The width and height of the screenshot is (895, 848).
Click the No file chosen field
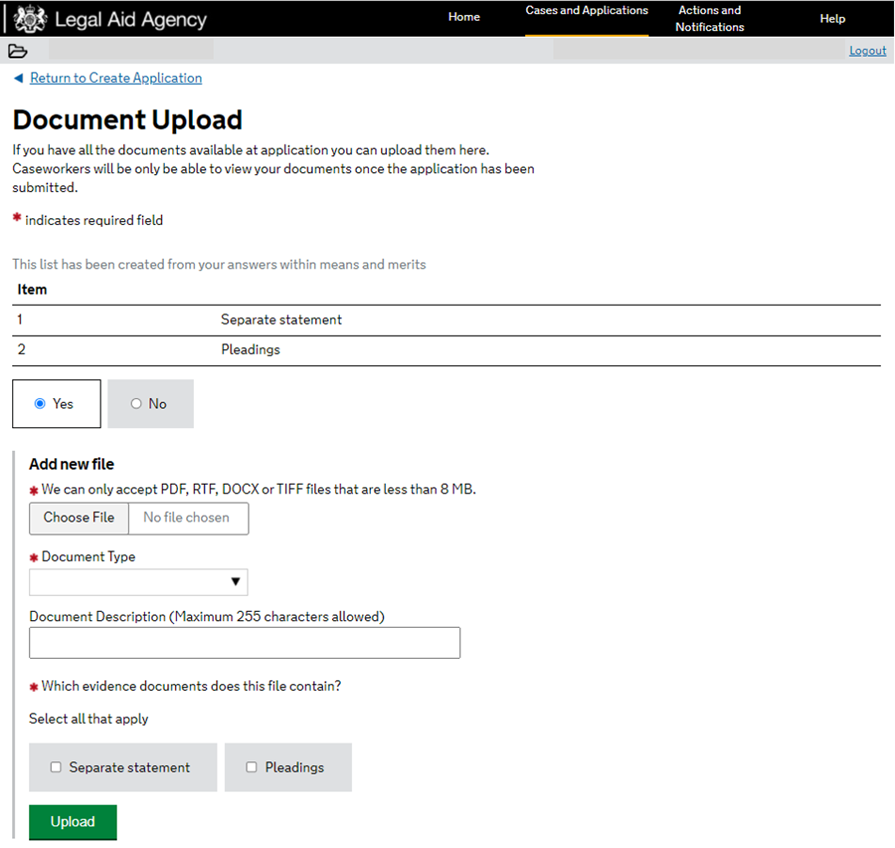[187, 518]
